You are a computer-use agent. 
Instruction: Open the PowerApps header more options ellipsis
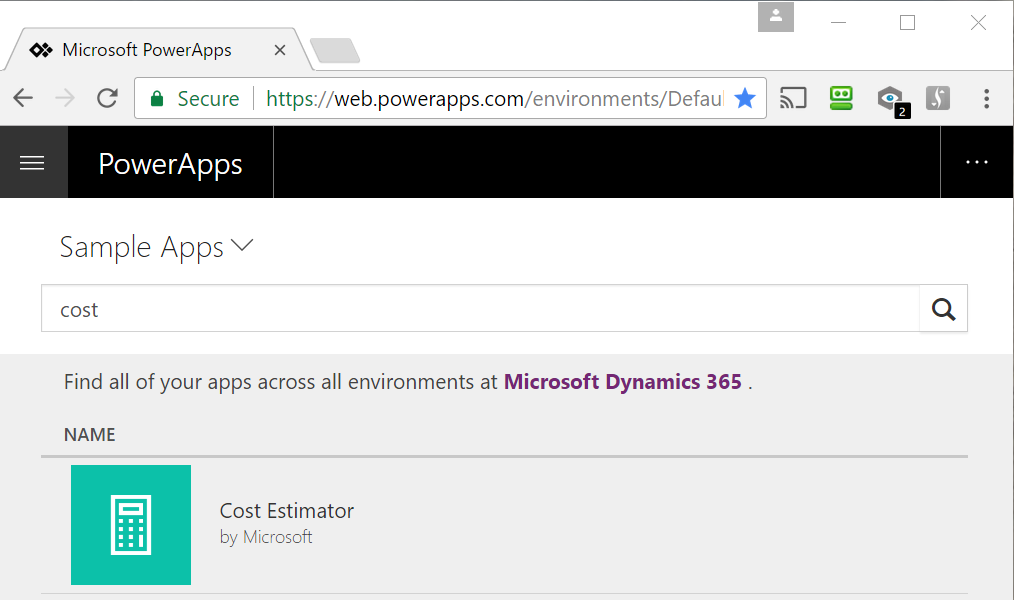[x=976, y=162]
